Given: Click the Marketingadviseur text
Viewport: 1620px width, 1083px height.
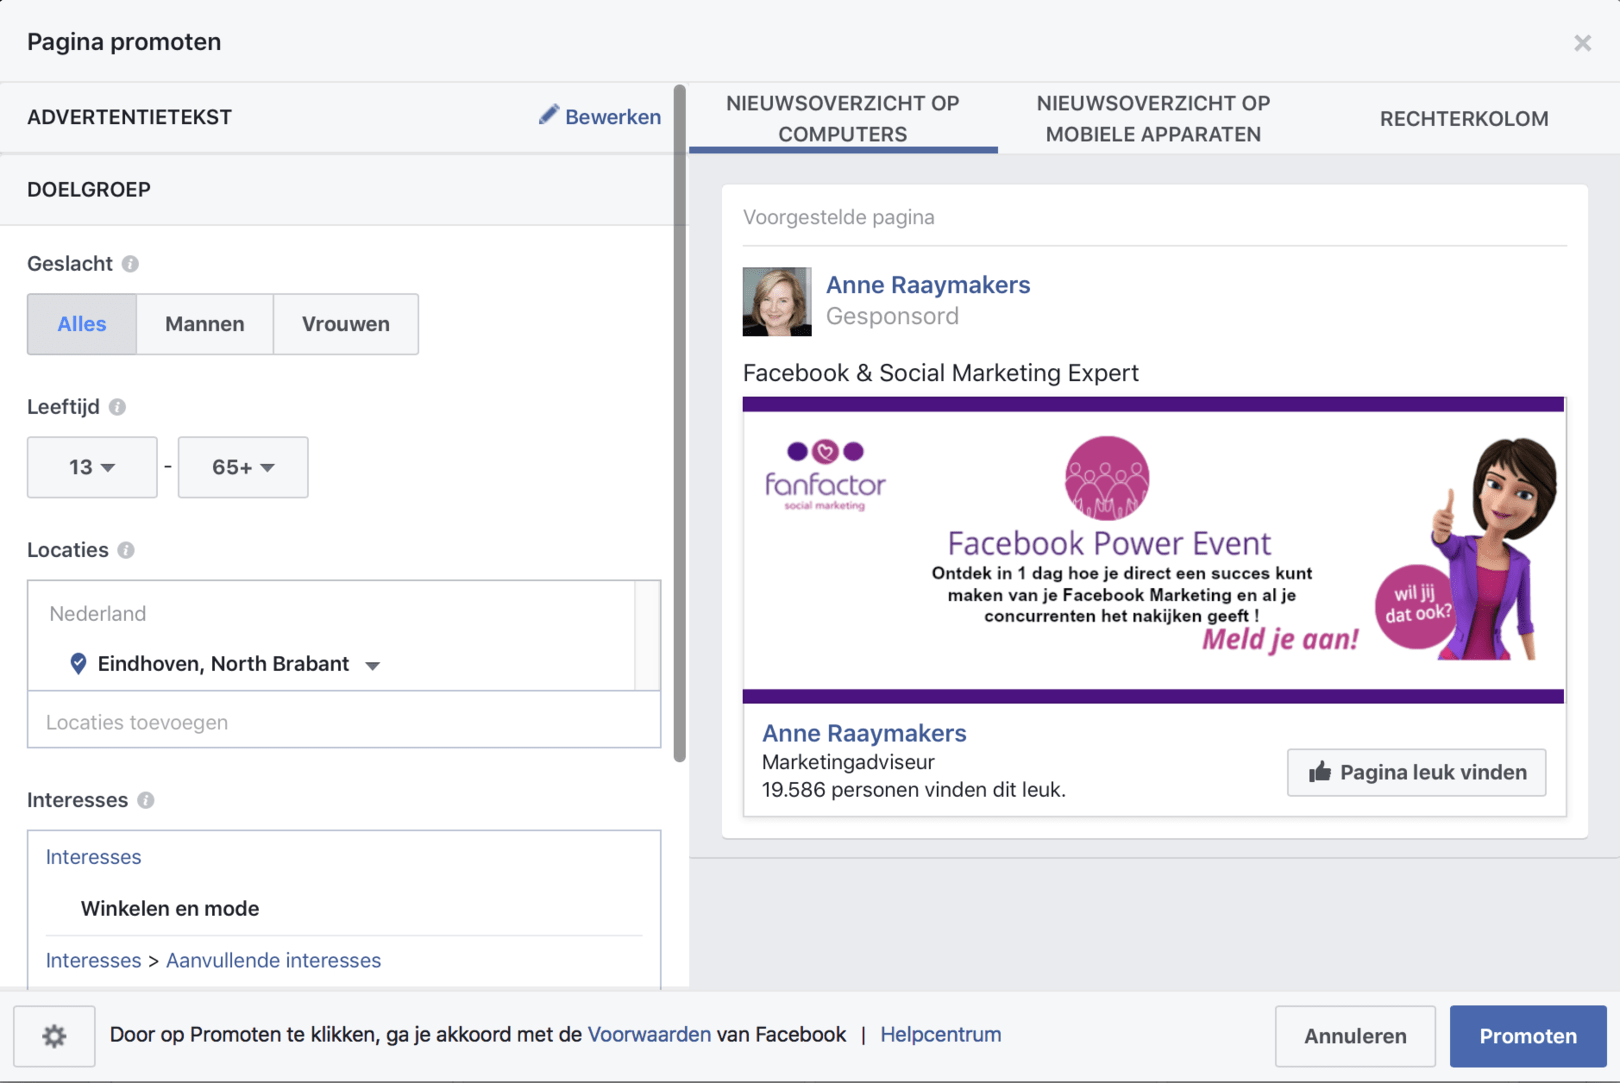Looking at the screenshot, I should click(848, 762).
